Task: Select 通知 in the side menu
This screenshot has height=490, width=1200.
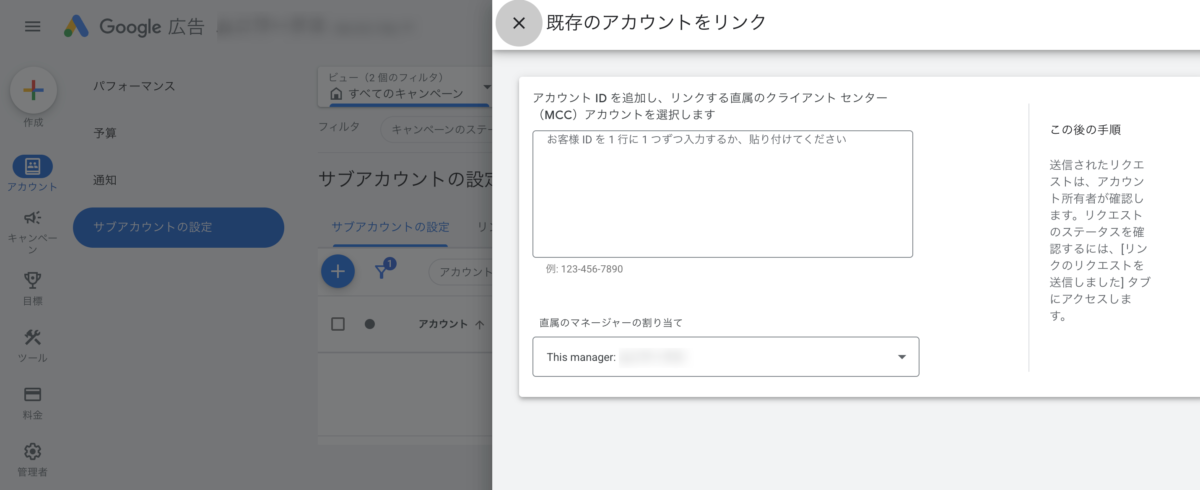Action: (x=105, y=180)
